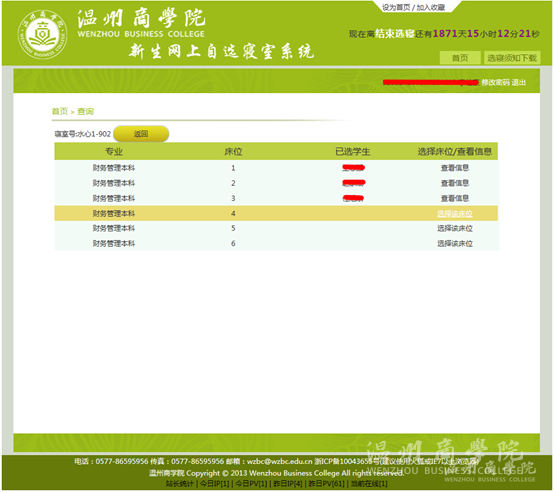Viewport: 554px width, 492px height.
Task: Click 首页 in the breadcrumb
Action: click(60, 111)
